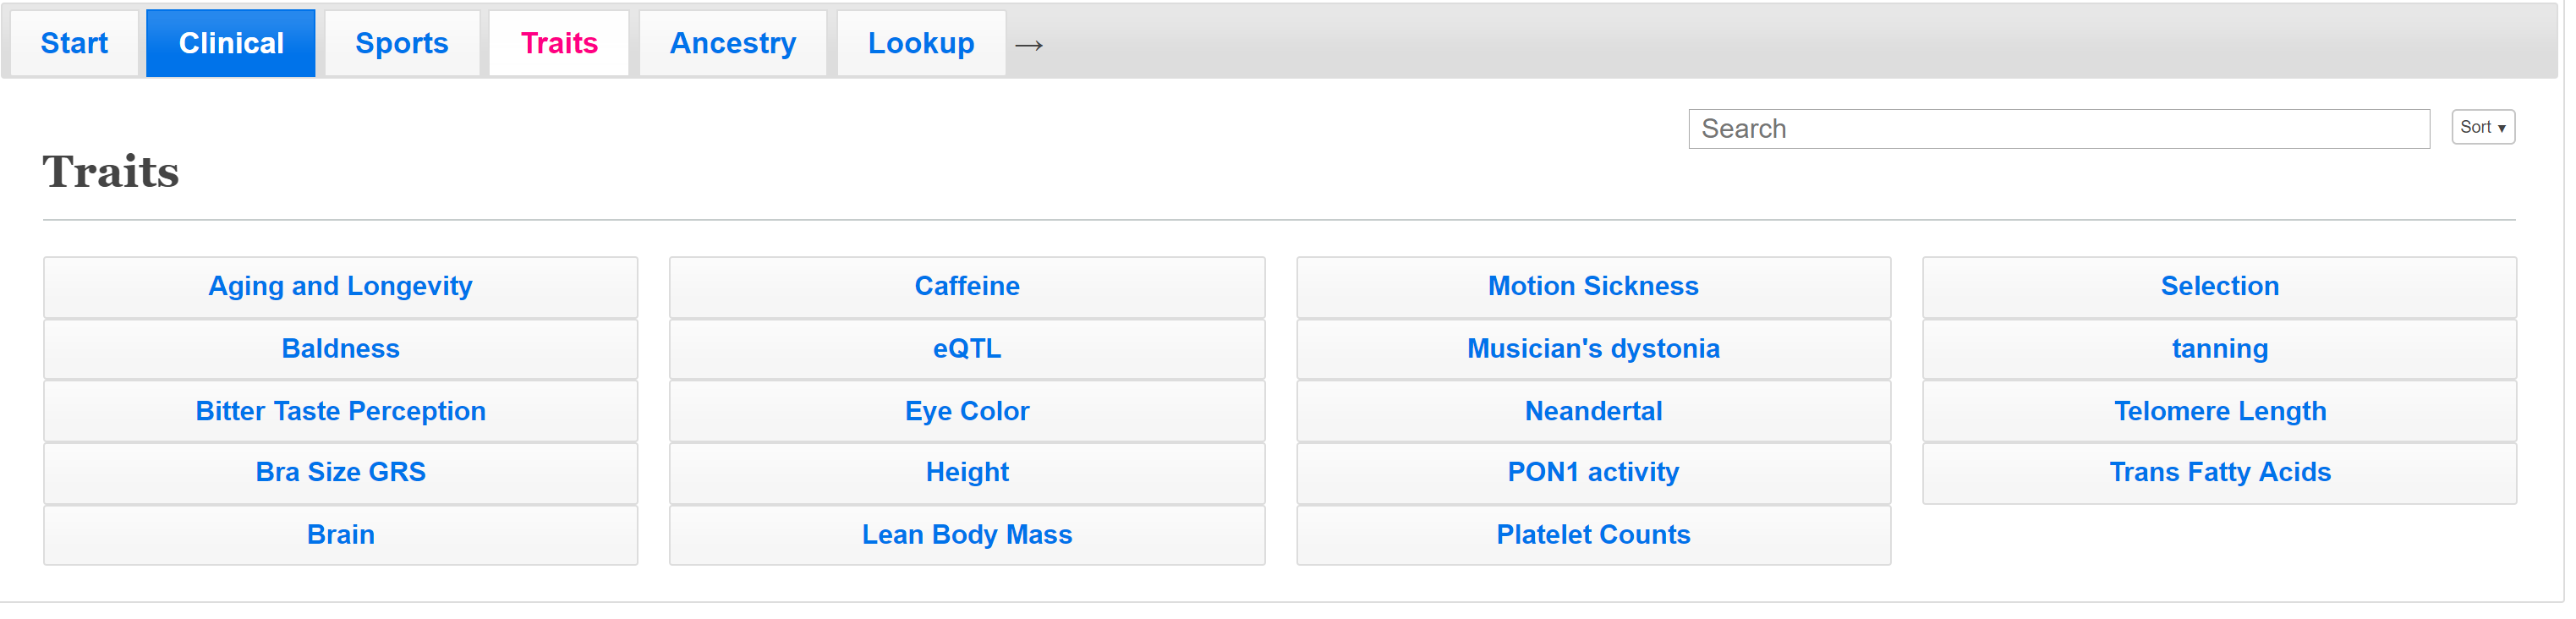Switch to the Sports tab

(x=402, y=43)
